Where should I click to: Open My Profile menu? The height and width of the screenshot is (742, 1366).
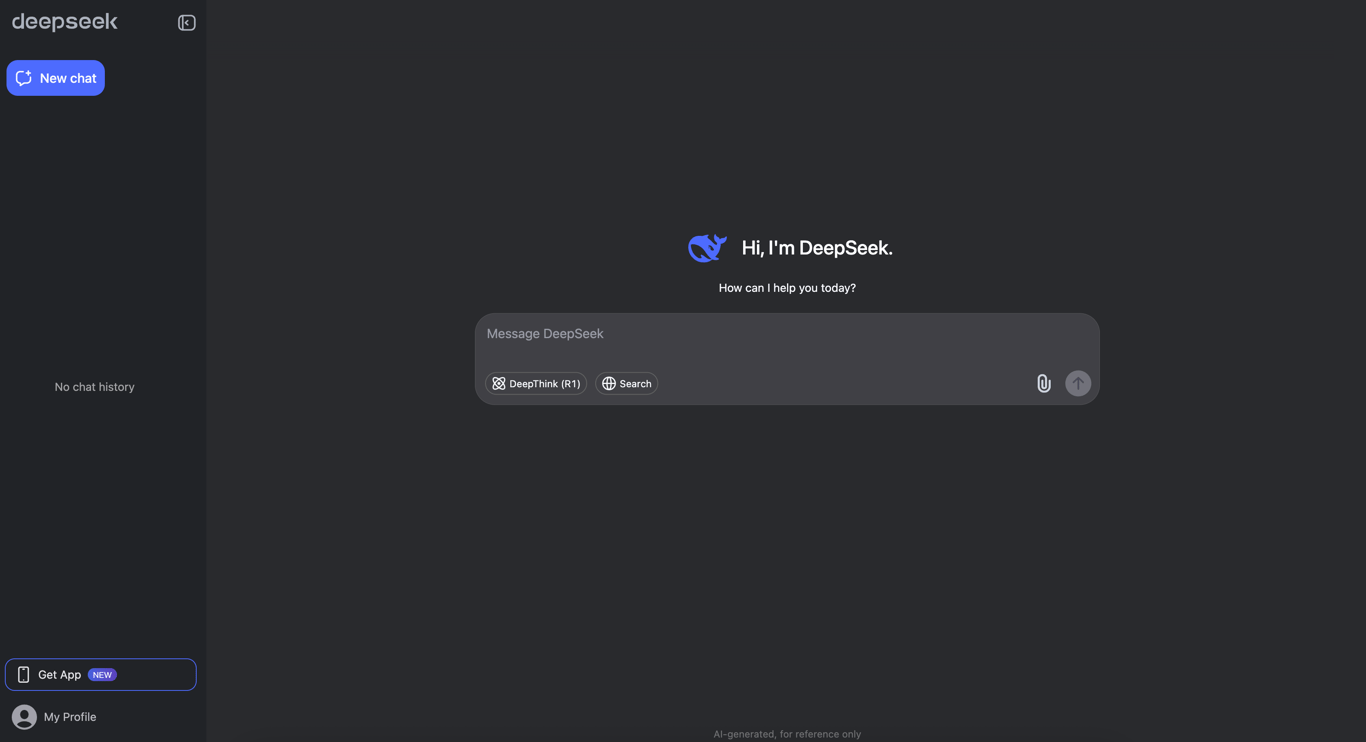click(54, 717)
